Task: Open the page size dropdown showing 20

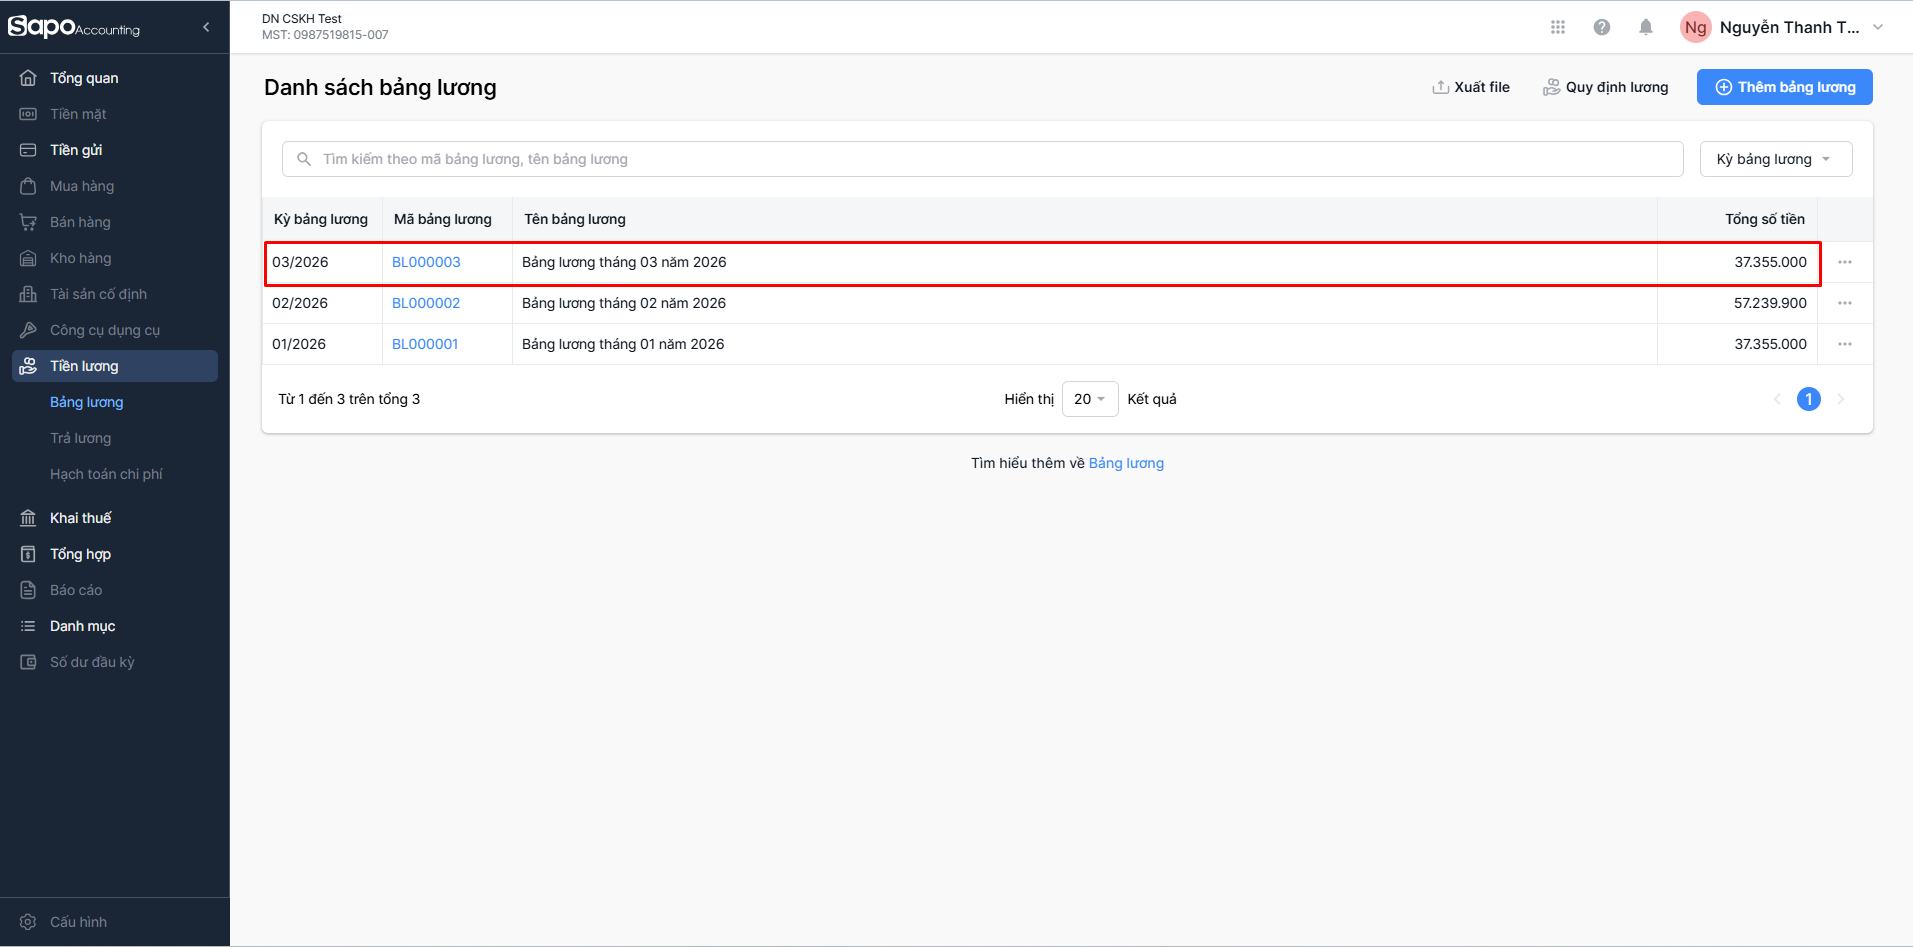Action: point(1089,399)
